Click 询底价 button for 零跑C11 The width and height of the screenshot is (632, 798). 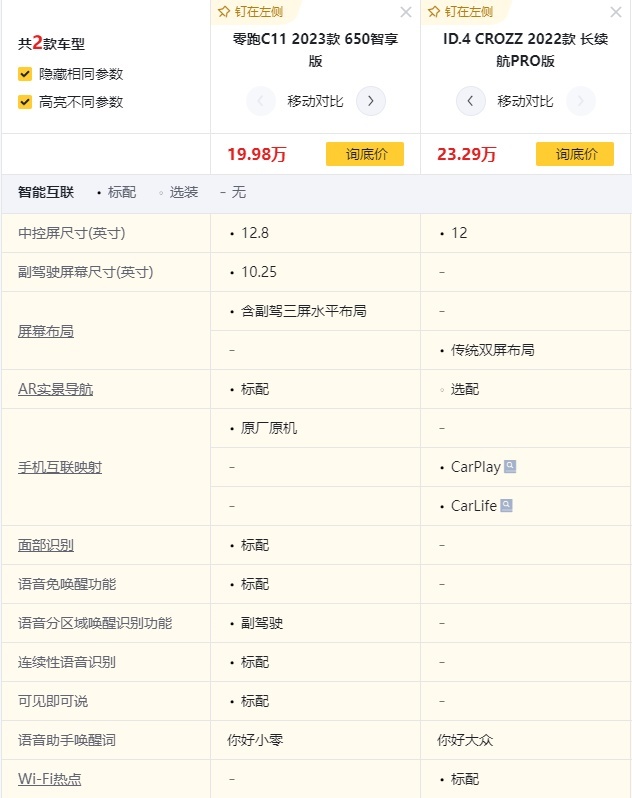pos(365,154)
